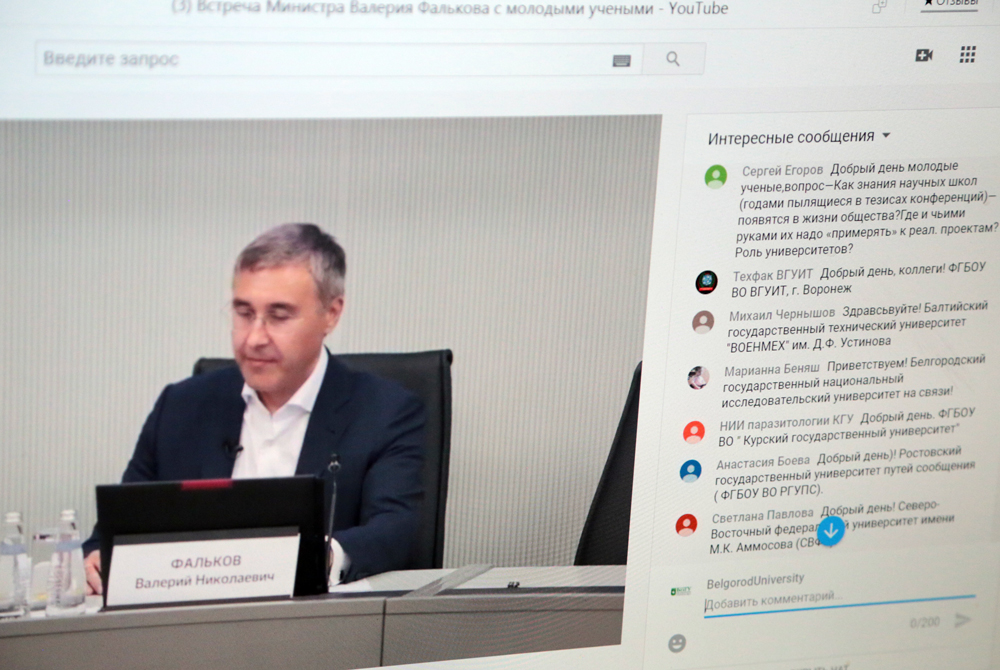Image resolution: width=1000 pixels, height=670 pixels.
Task: Open the emoji picker smiley icon
Action: 677,643
